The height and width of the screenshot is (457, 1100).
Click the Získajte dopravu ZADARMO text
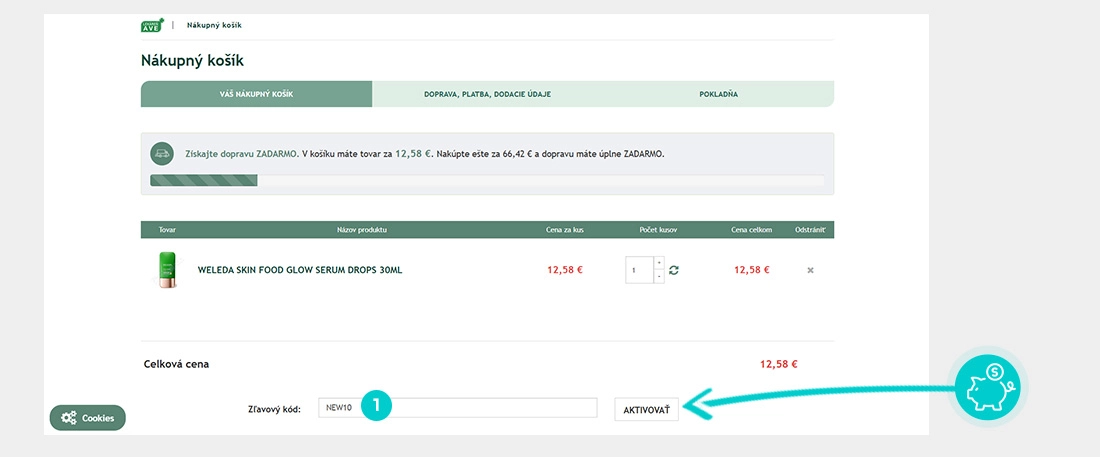pos(241,153)
